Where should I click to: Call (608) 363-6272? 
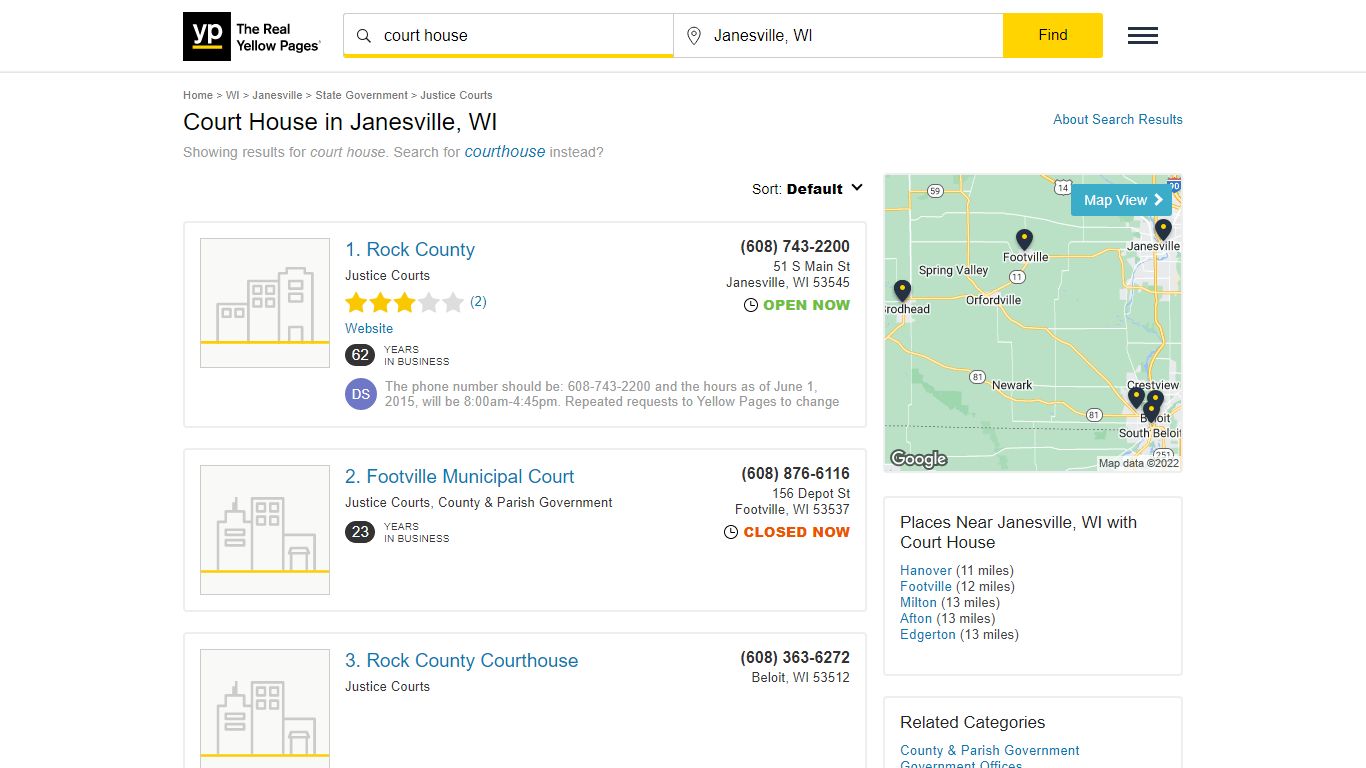tap(795, 658)
